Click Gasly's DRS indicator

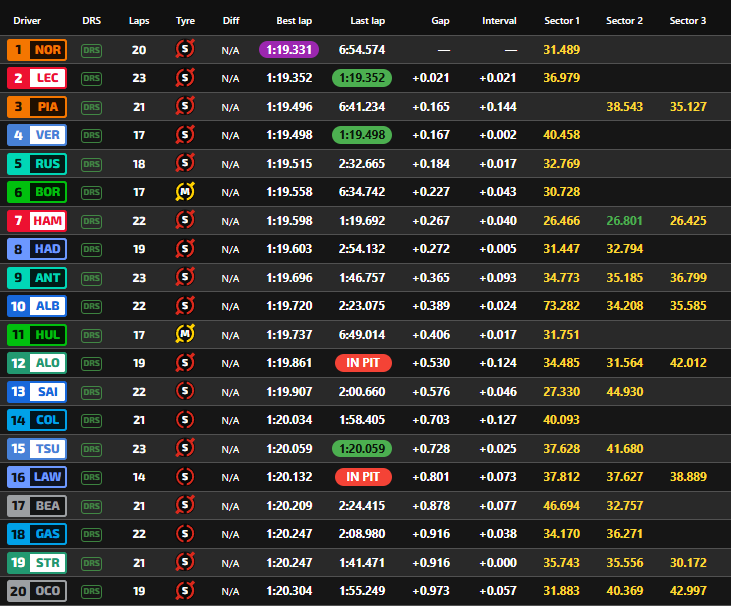click(x=91, y=534)
